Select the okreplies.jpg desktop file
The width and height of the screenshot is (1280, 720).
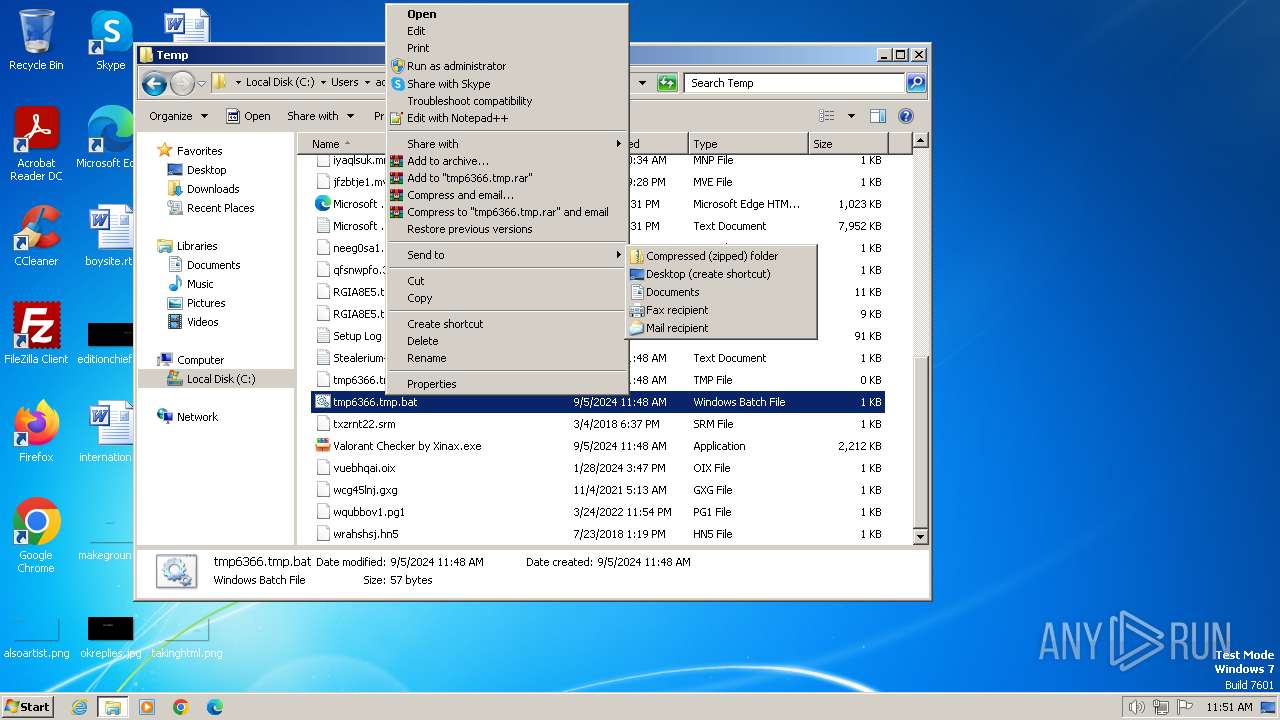click(x=110, y=637)
